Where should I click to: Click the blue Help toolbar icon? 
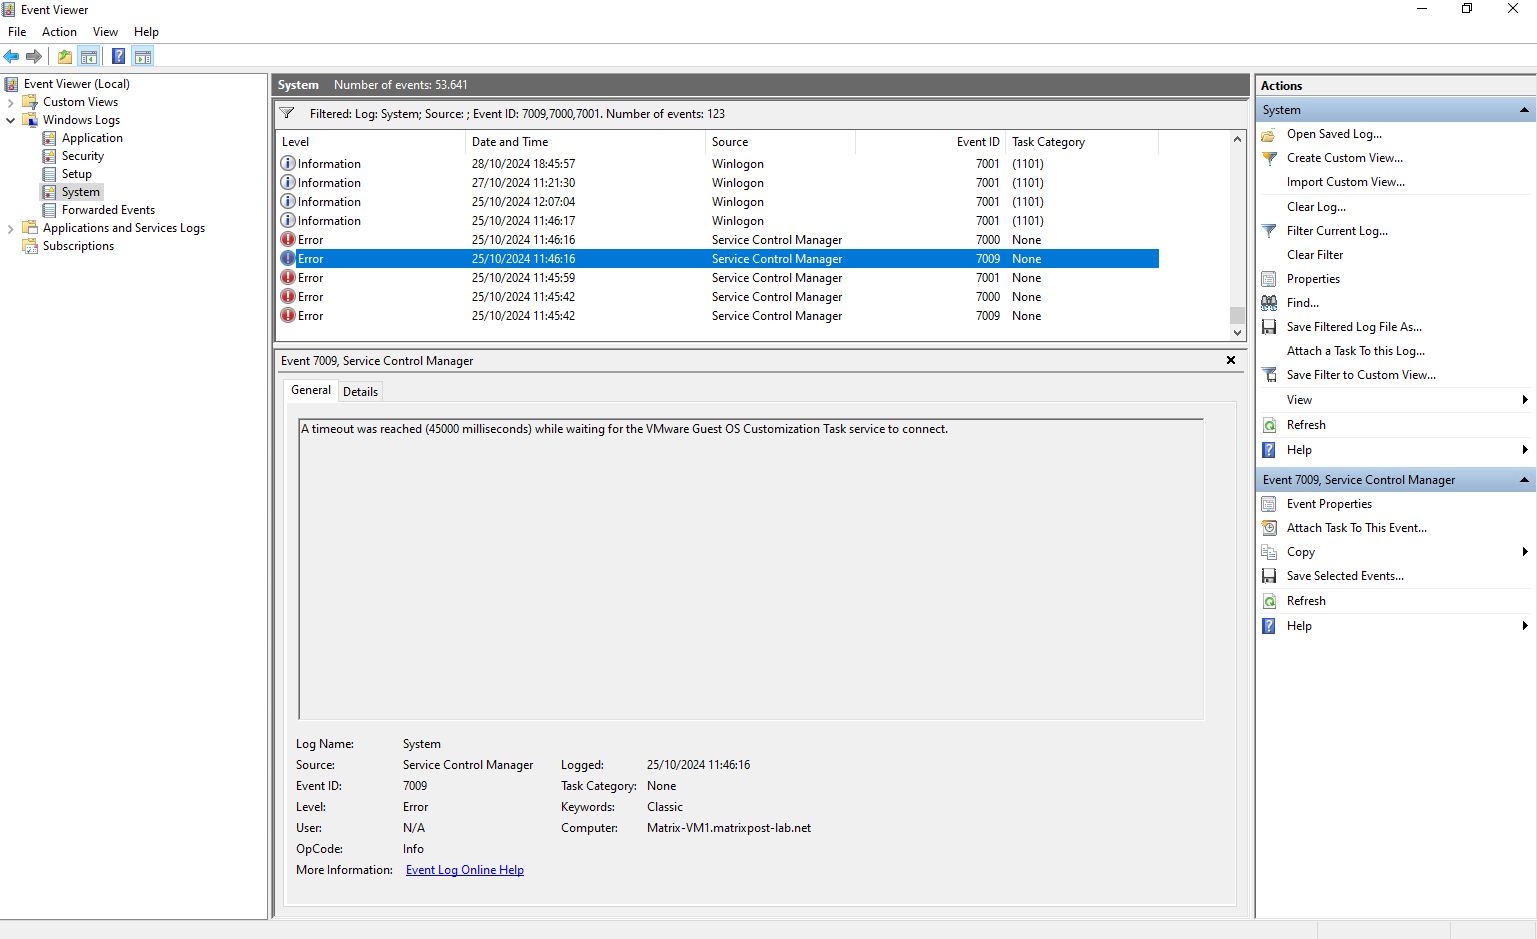point(119,56)
